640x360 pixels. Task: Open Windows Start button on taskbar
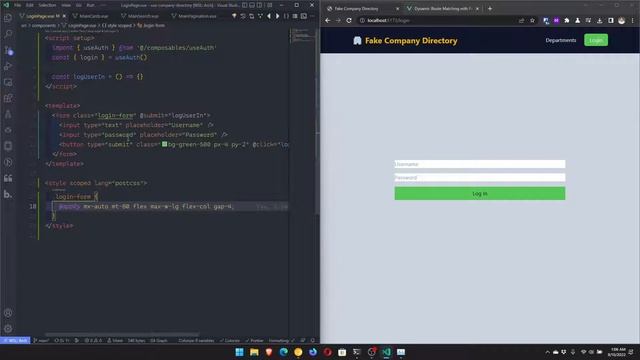[240, 352]
